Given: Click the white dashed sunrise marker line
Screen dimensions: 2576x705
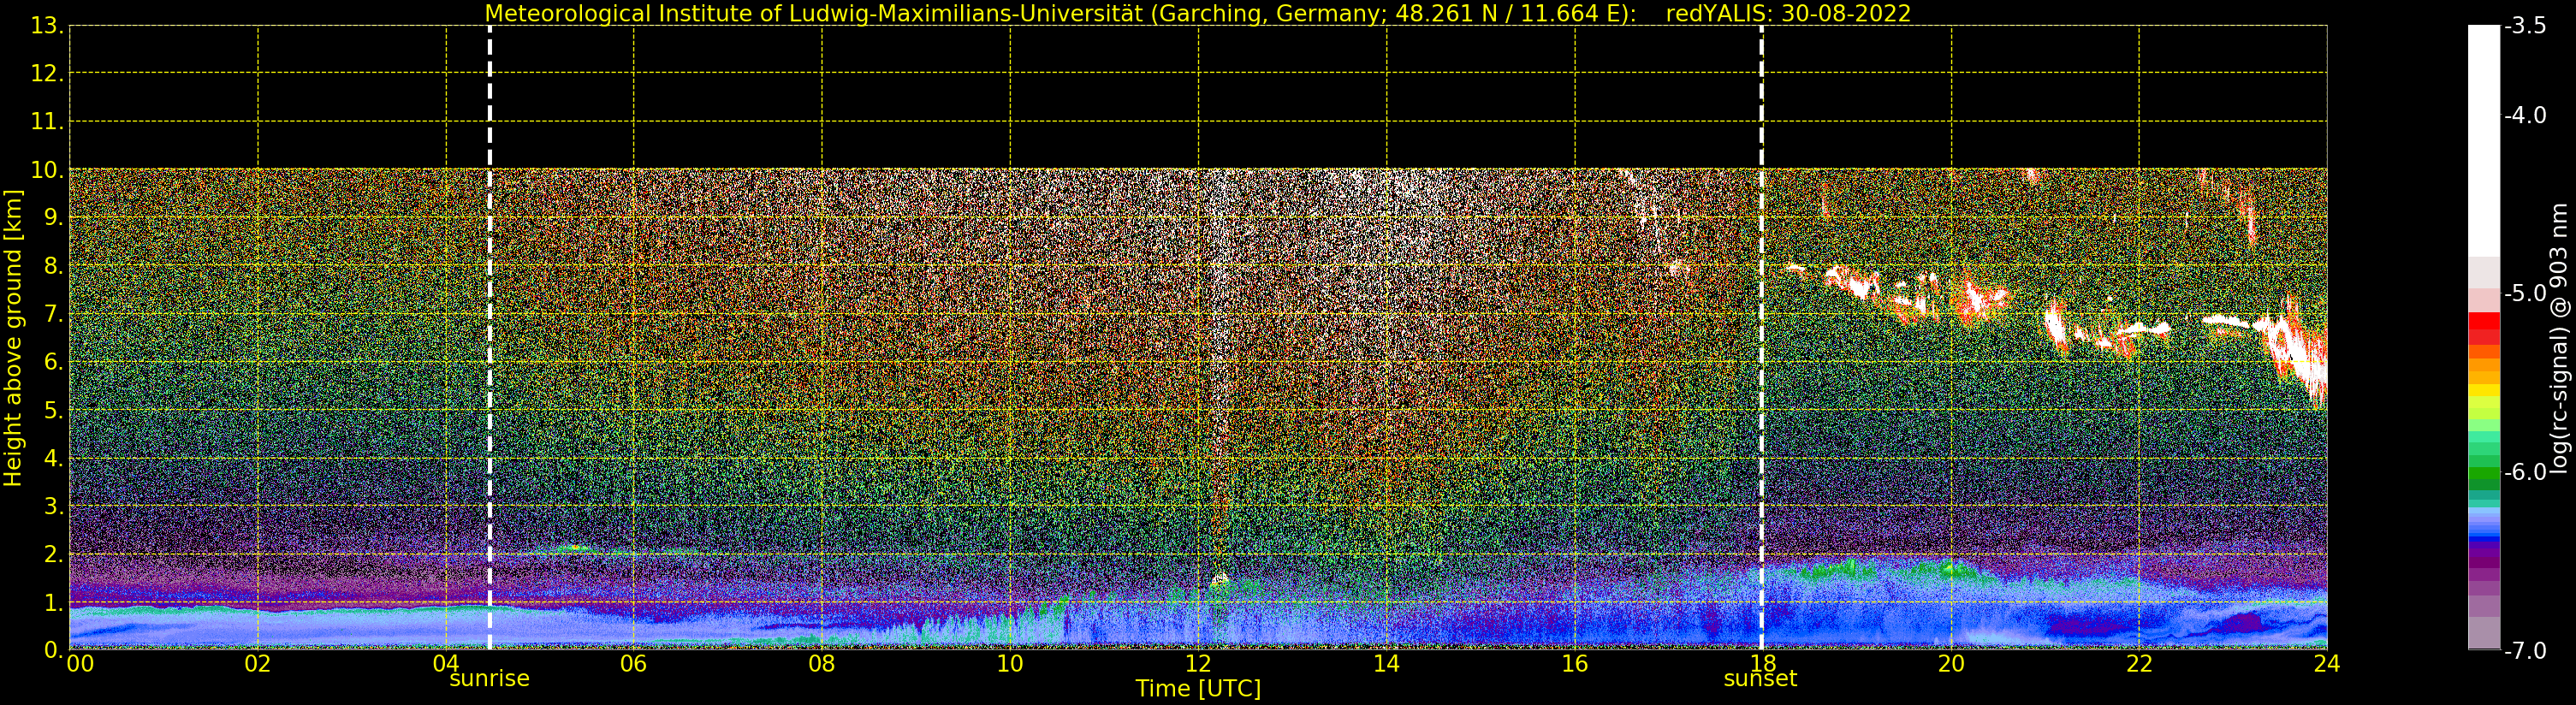Looking at the screenshot, I should coord(489,338).
